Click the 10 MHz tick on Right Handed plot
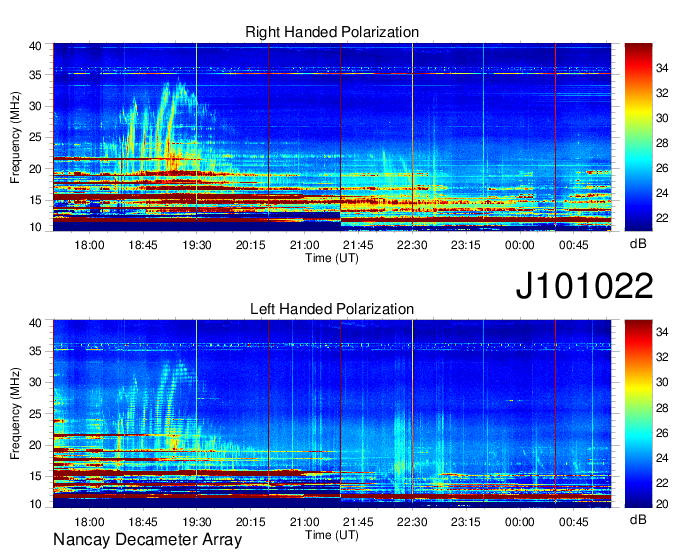 [x=36, y=227]
